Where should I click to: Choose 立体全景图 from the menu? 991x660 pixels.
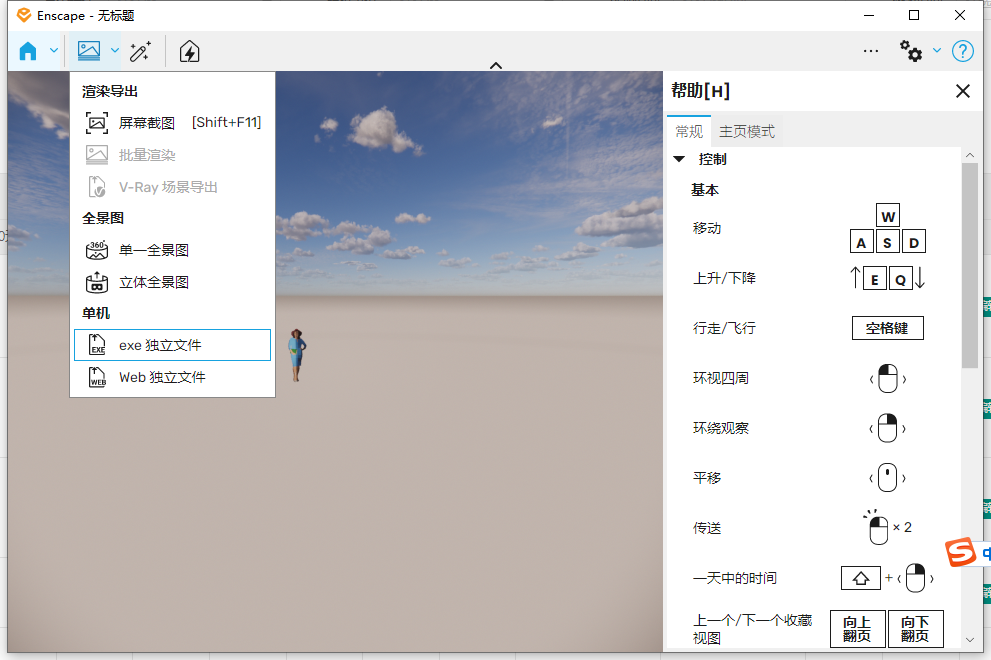coord(173,282)
